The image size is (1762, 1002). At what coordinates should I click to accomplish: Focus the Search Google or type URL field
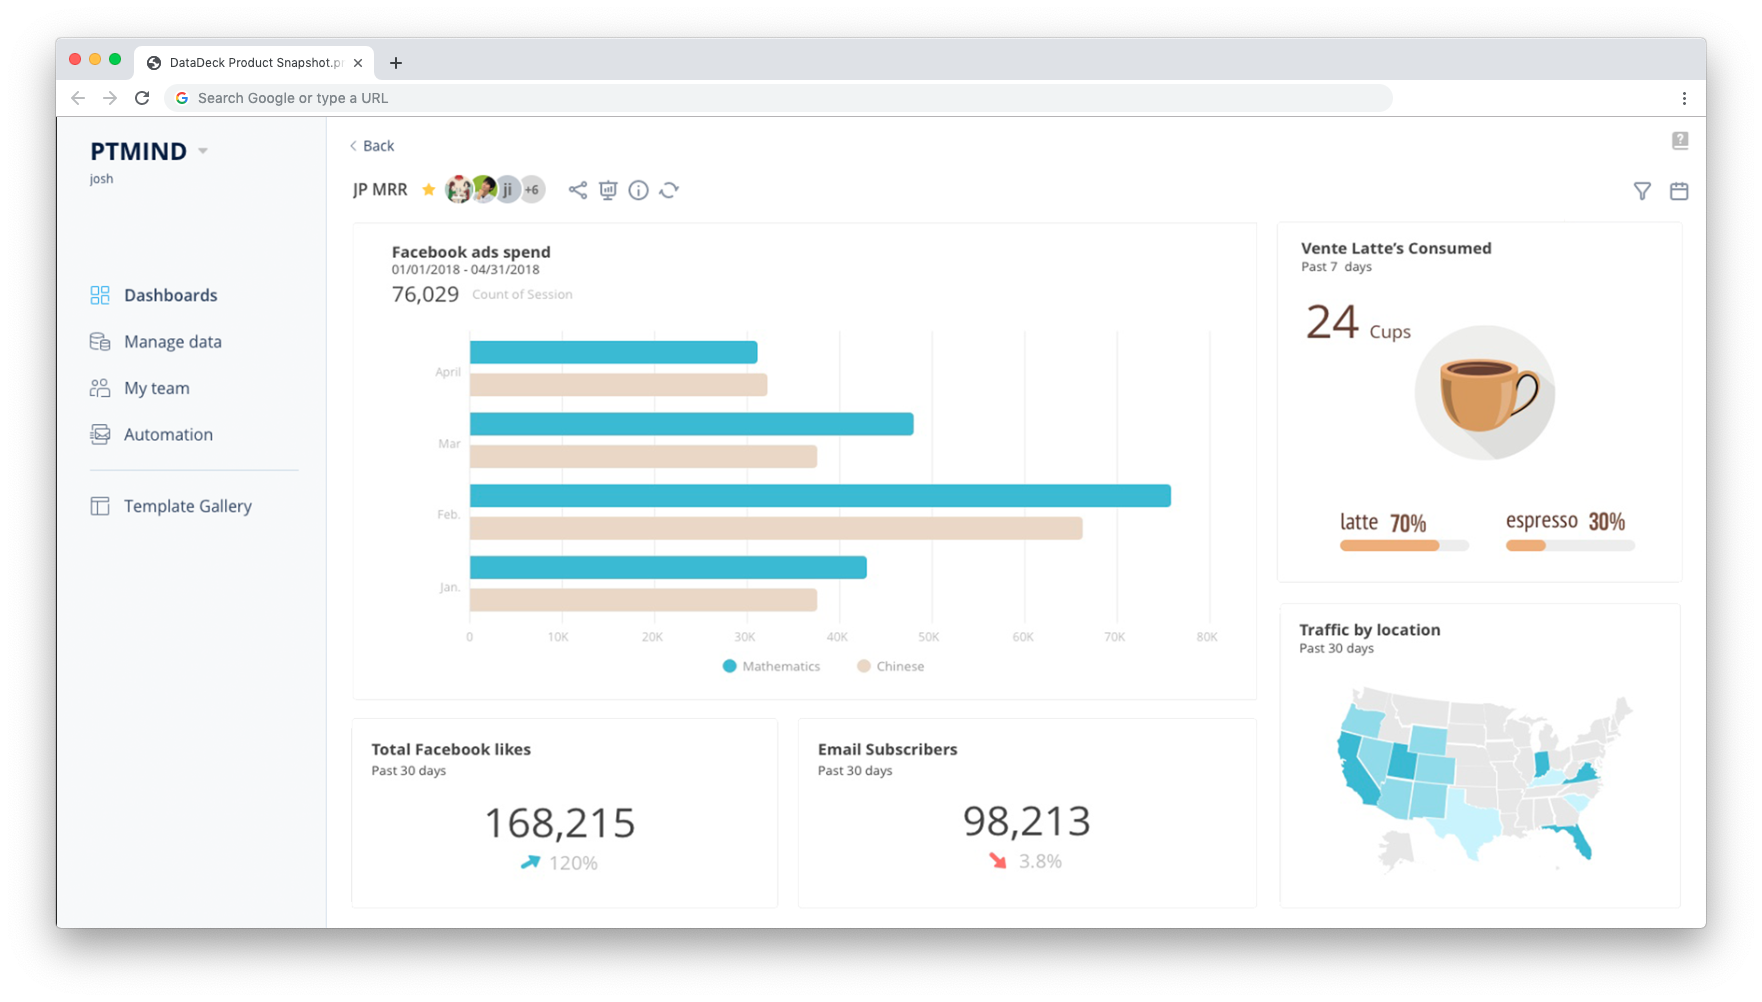point(778,98)
